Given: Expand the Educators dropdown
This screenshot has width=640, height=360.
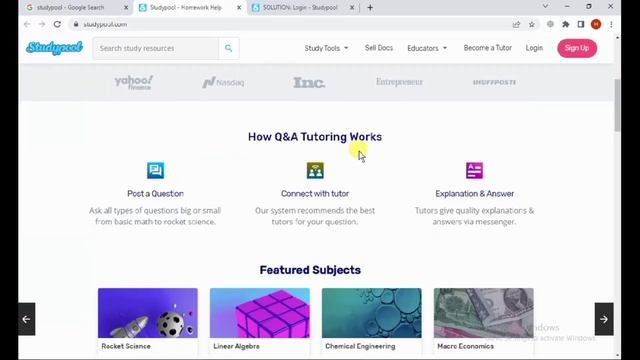Looking at the screenshot, I should (x=427, y=48).
